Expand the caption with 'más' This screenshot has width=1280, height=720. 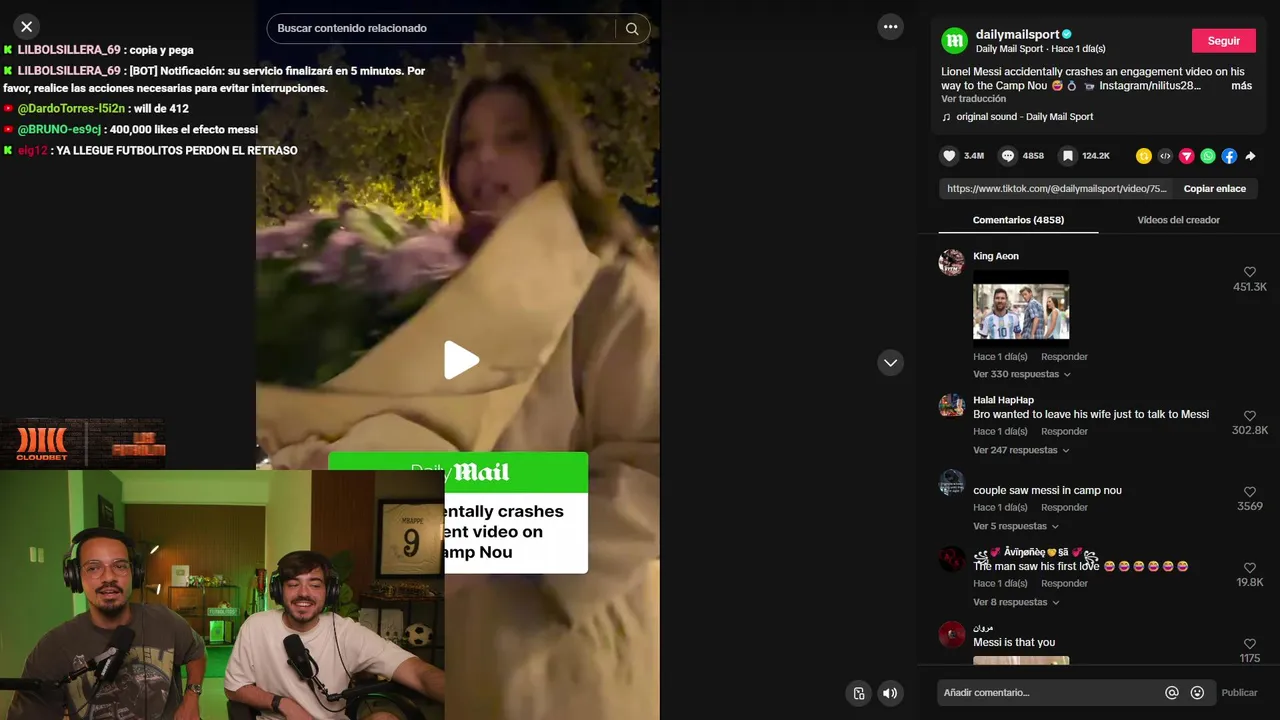[1241, 86]
